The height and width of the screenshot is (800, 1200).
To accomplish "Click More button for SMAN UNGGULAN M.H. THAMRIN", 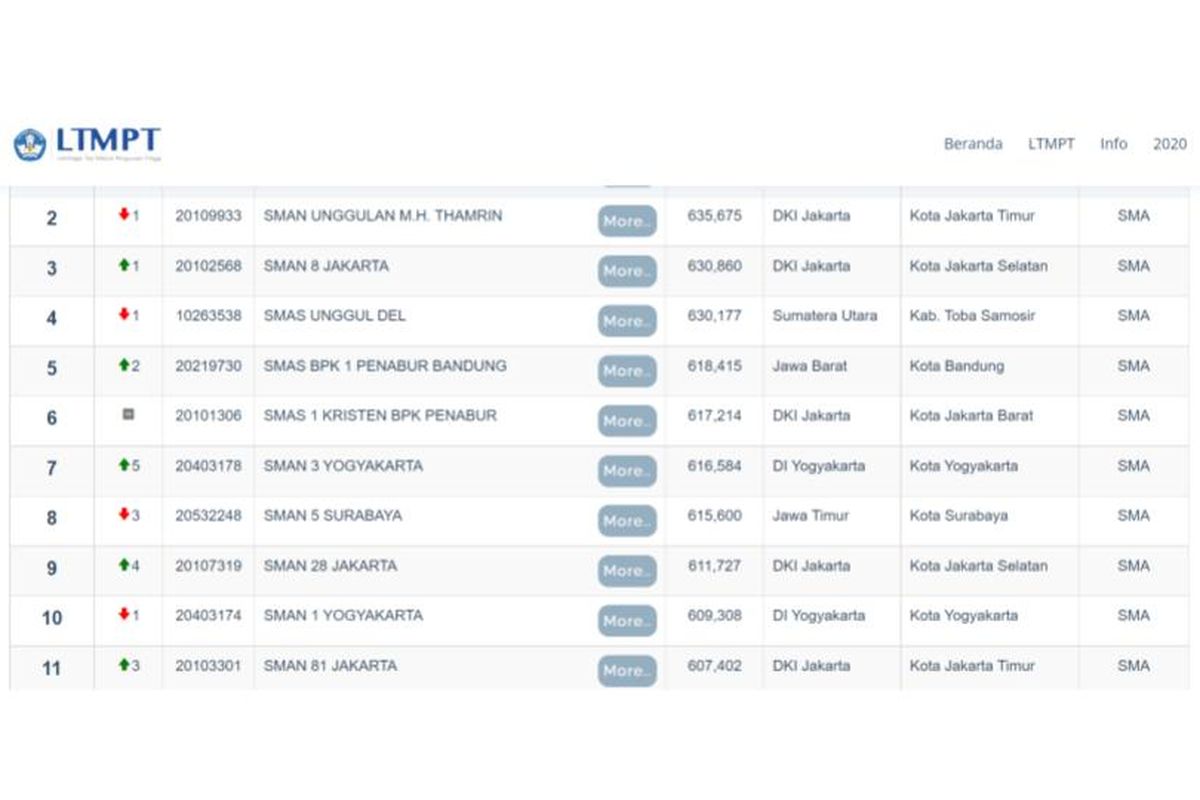I will click(627, 221).
